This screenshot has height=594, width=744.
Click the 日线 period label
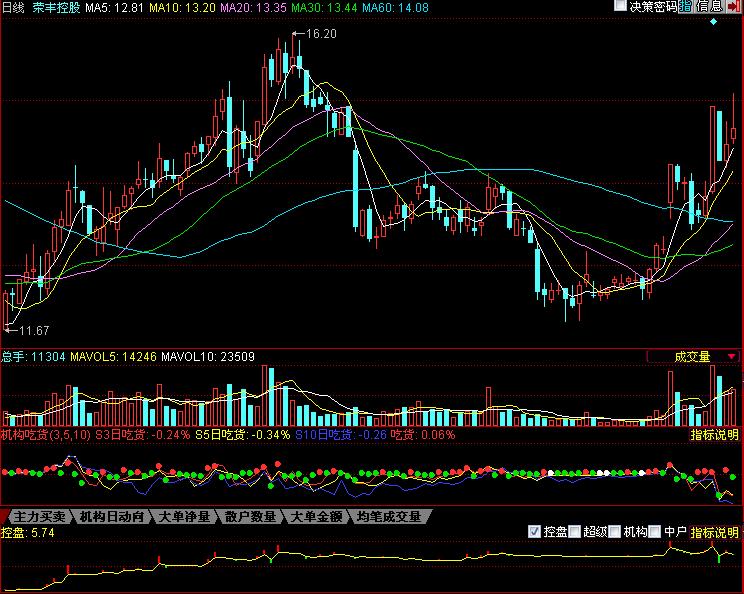tap(13, 7)
